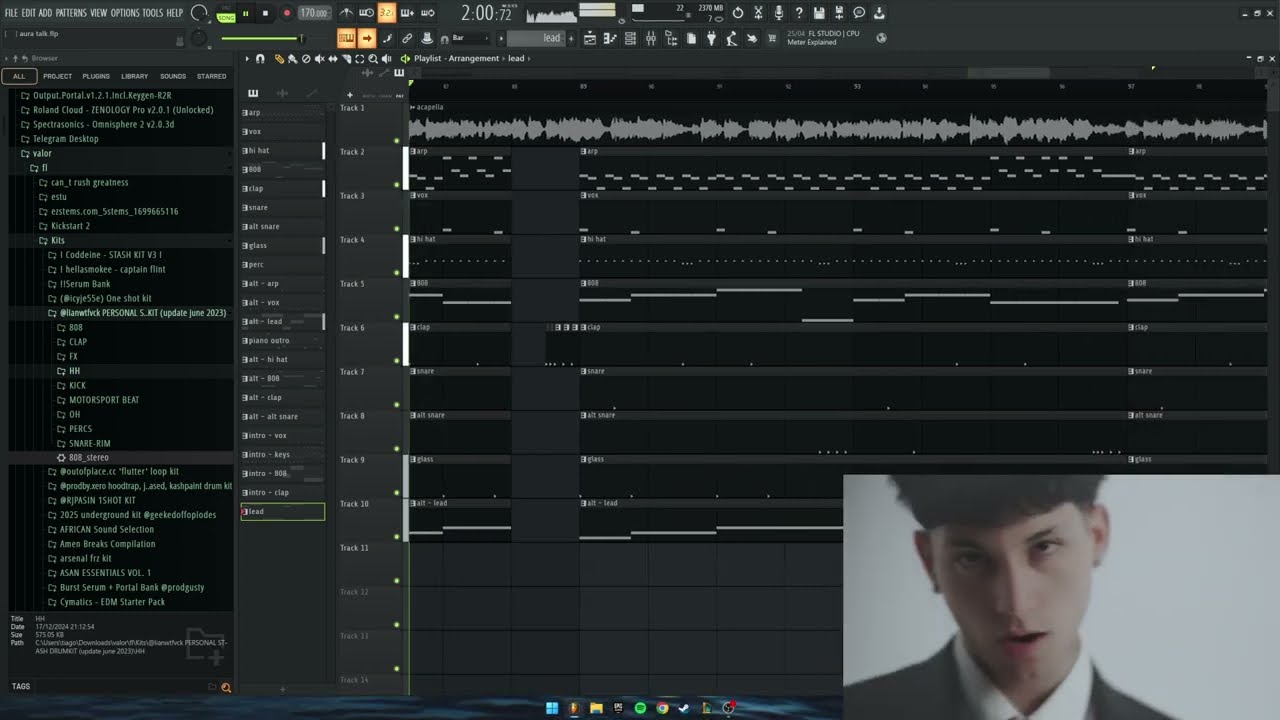The image size is (1280, 720).
Task: Switch to the STARRED browser tab
Action: [211, 76]
